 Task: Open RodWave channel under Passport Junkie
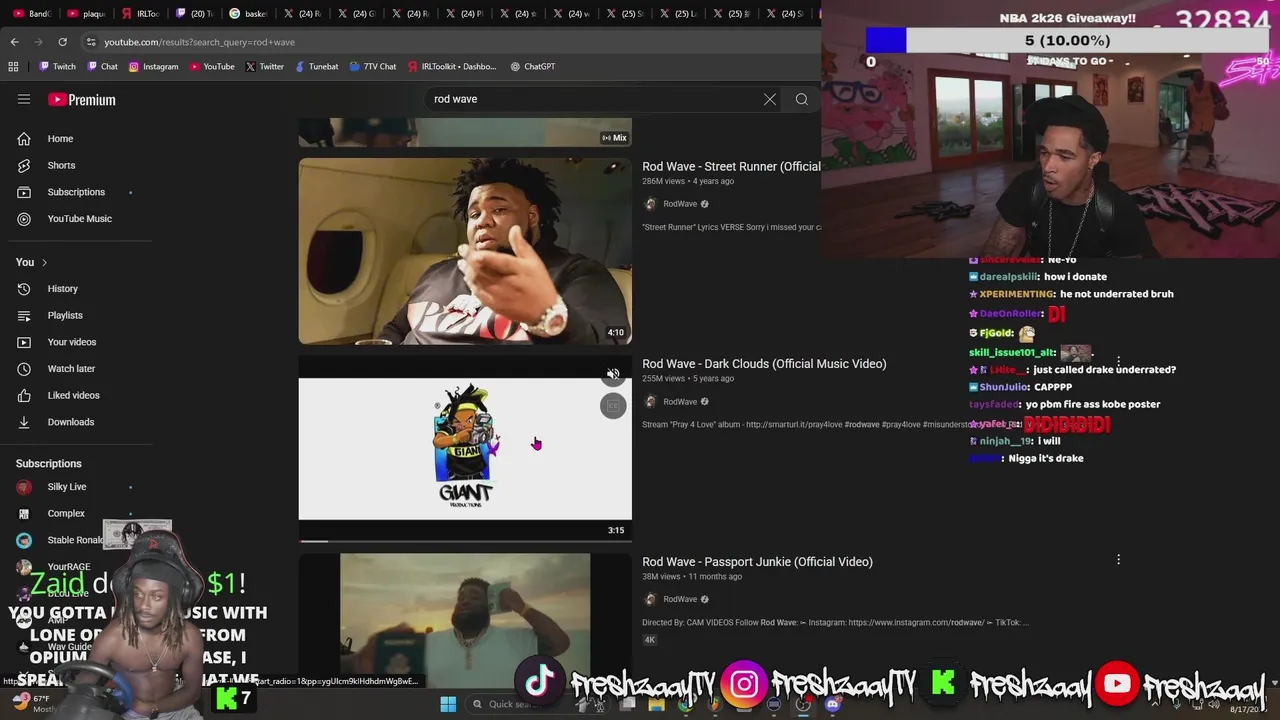click(x=680, y=599)
